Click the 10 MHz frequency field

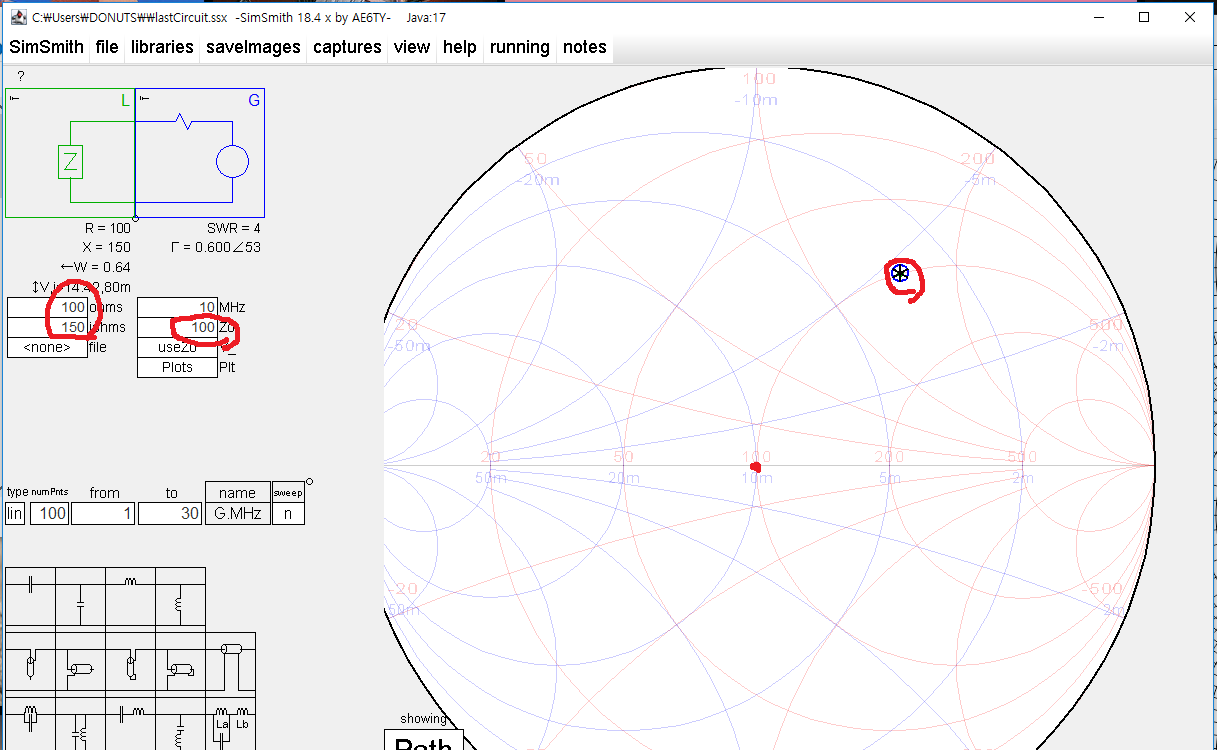coord(177,308)
